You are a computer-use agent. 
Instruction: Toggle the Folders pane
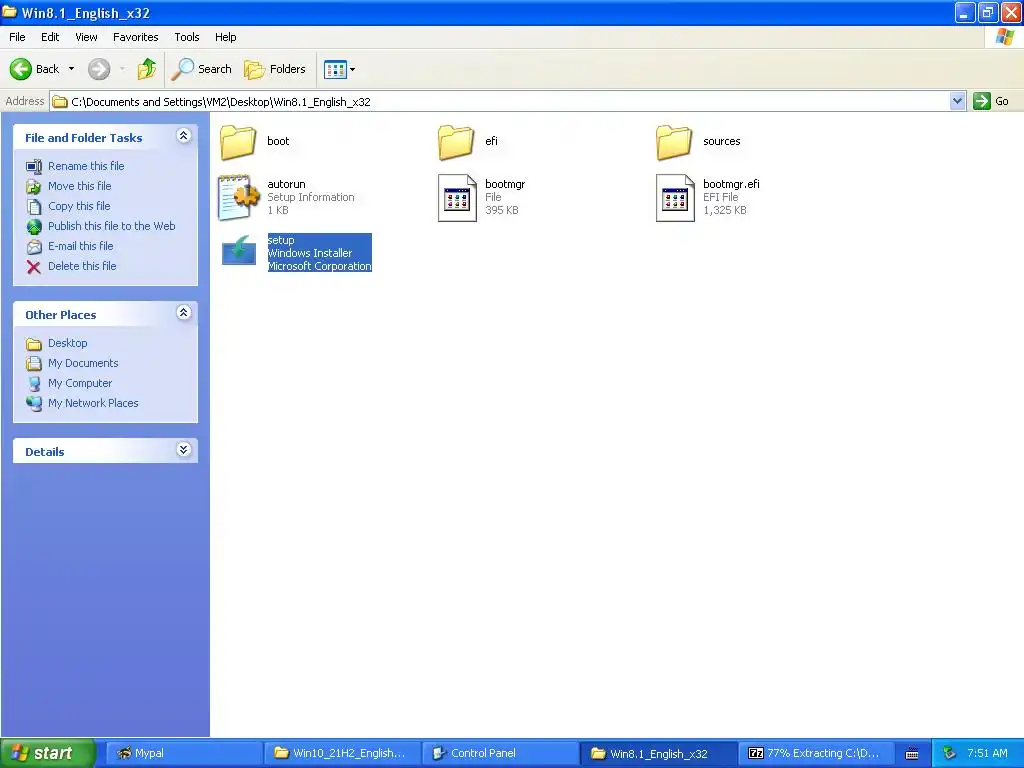(275, 69)
